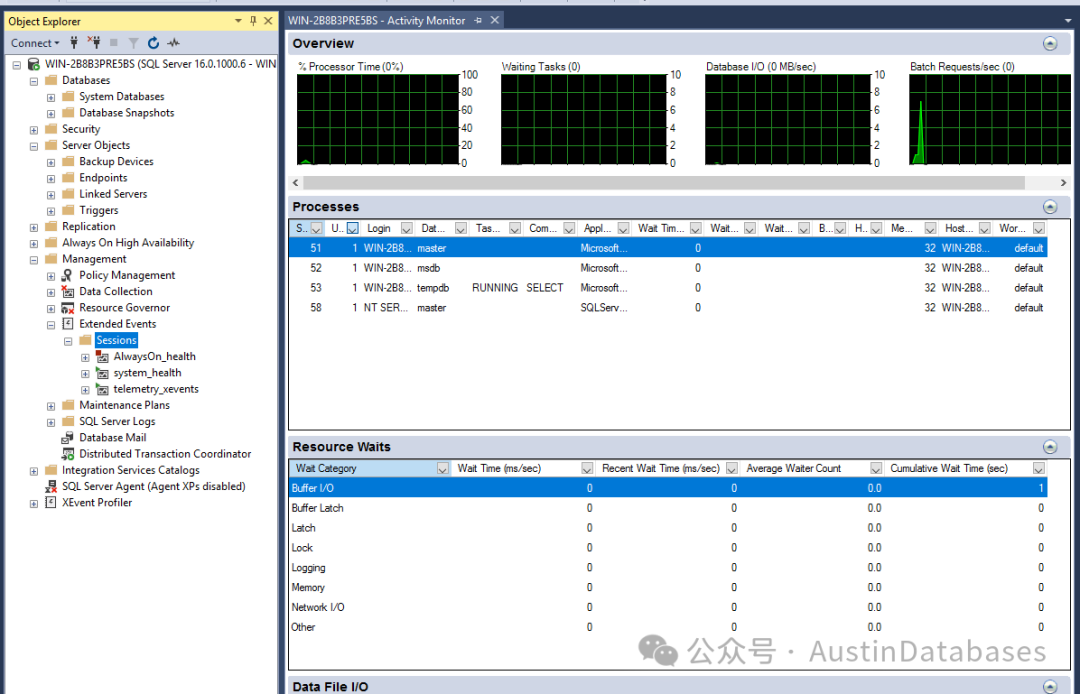Click the Stop square icon in Object Explorer toolbar

[114, 43]
